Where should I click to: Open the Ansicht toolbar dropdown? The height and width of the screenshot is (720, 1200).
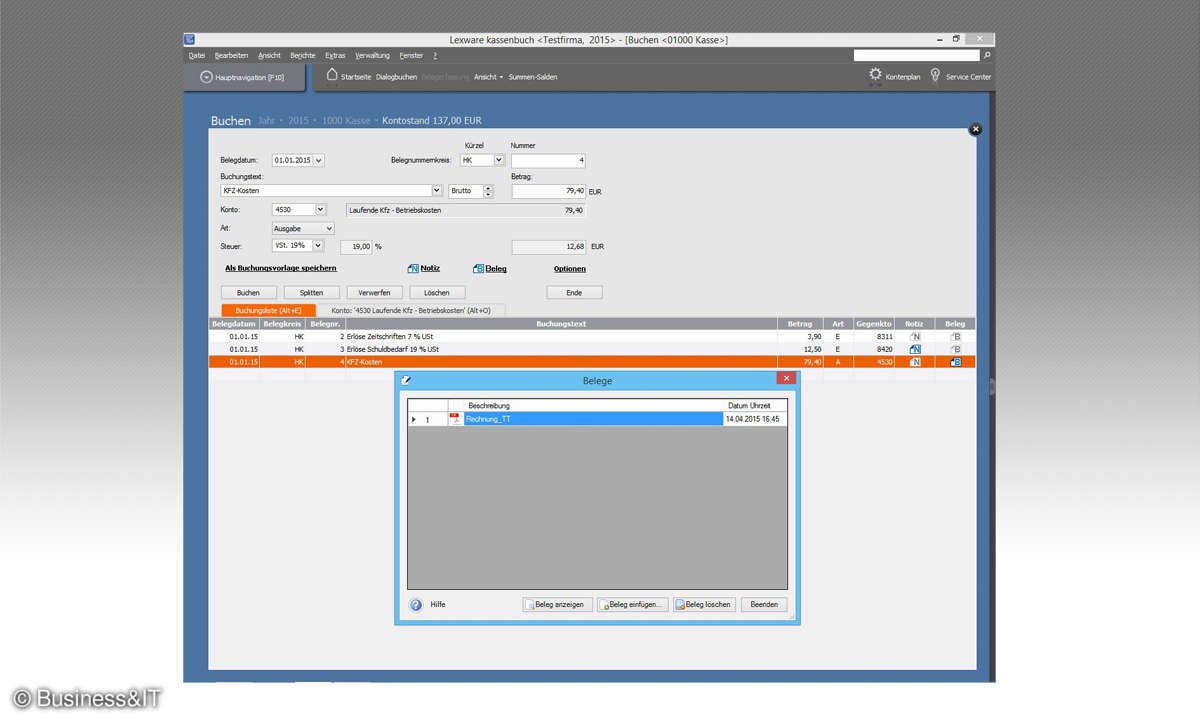[x=488, y=77]
